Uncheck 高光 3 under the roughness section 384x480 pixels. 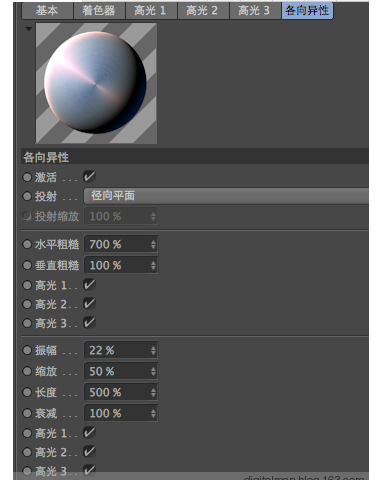[89, 323]
